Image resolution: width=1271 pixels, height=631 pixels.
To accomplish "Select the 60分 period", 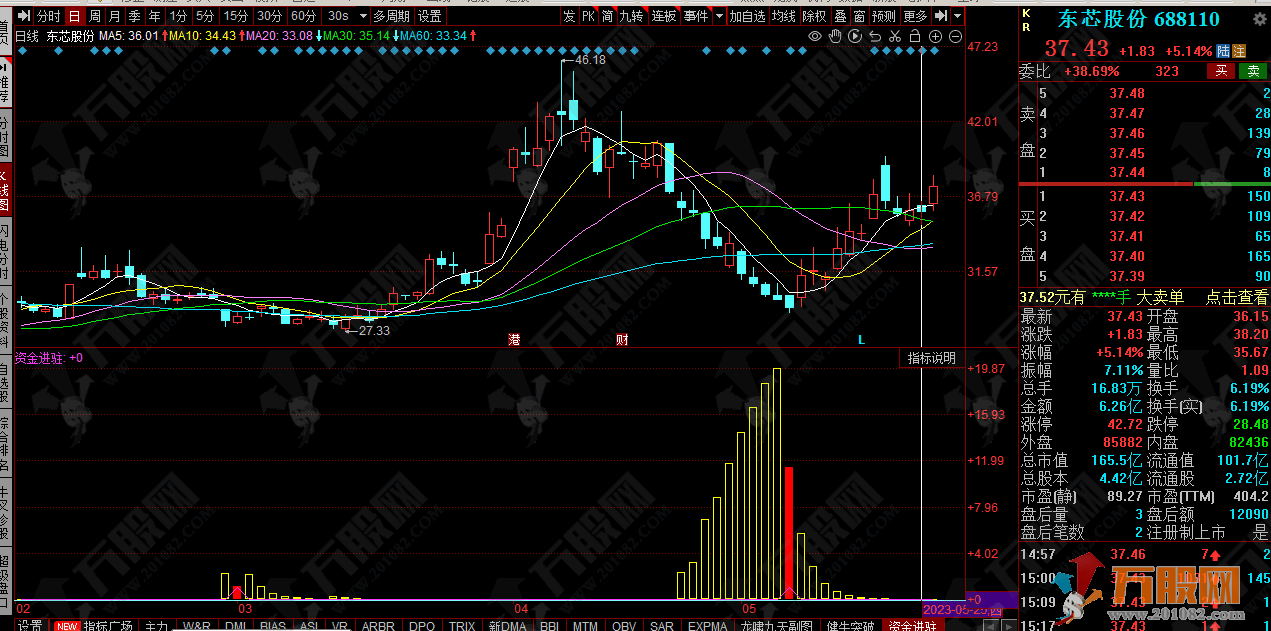I will (x=303, y=16).
